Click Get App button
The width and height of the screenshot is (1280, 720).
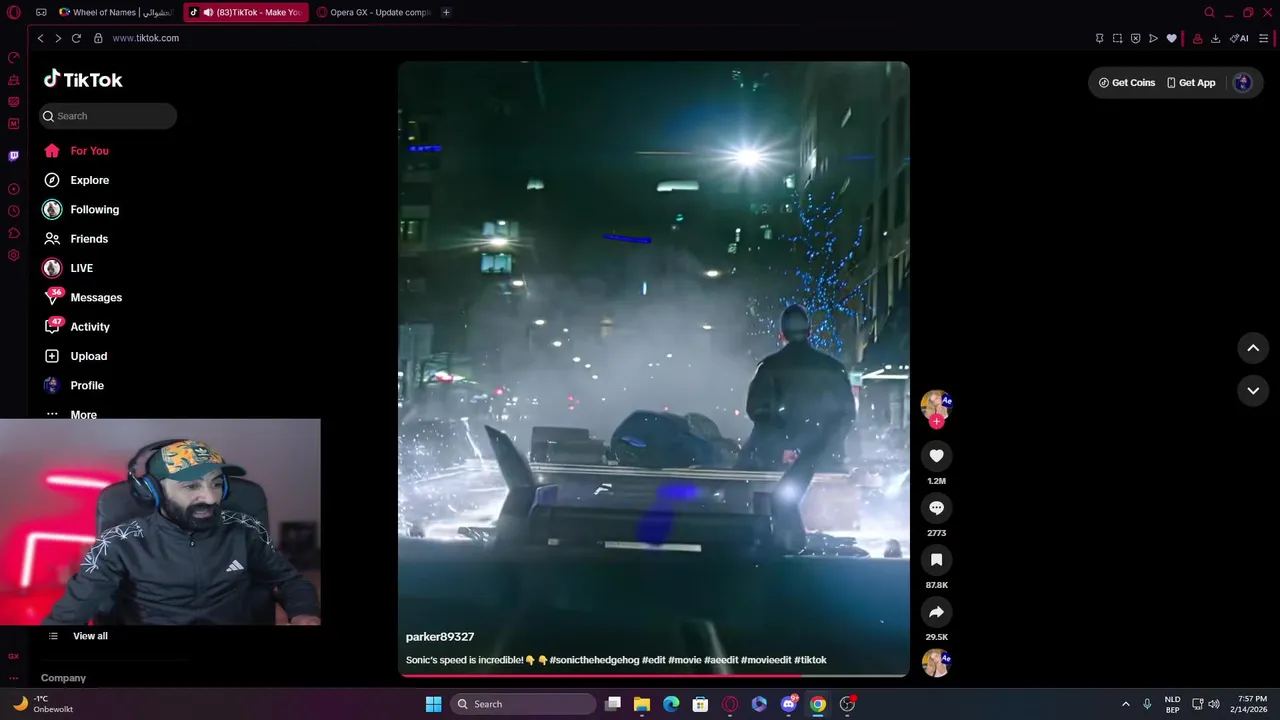pyautogui.click(x=1191, y=83)
